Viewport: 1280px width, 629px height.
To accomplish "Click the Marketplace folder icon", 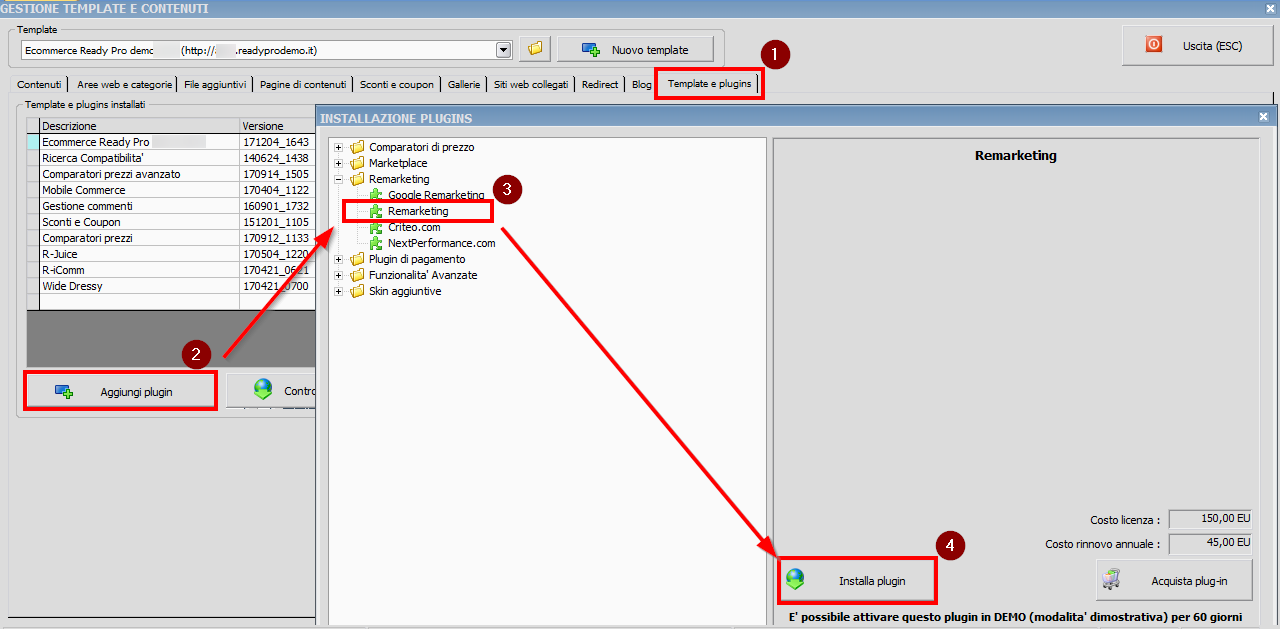I will (357, 163).
